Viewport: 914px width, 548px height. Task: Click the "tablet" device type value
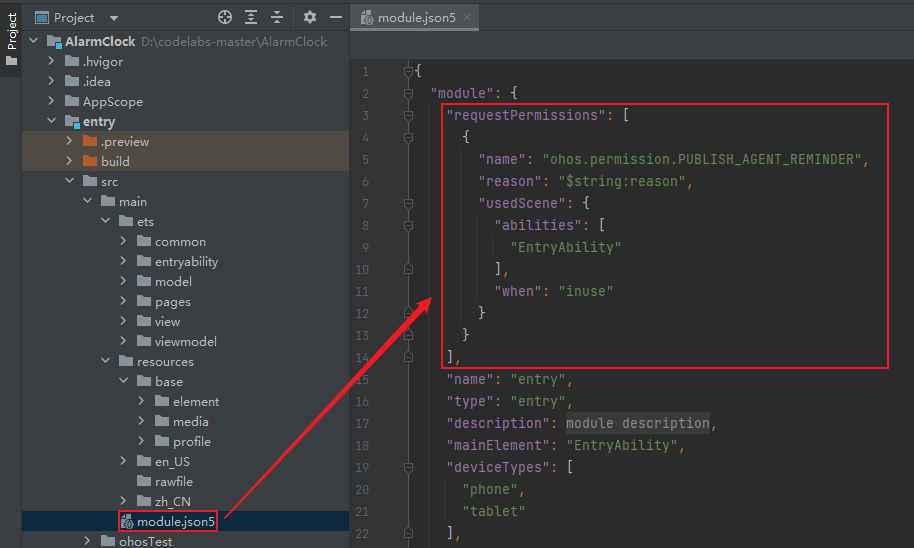493,511
